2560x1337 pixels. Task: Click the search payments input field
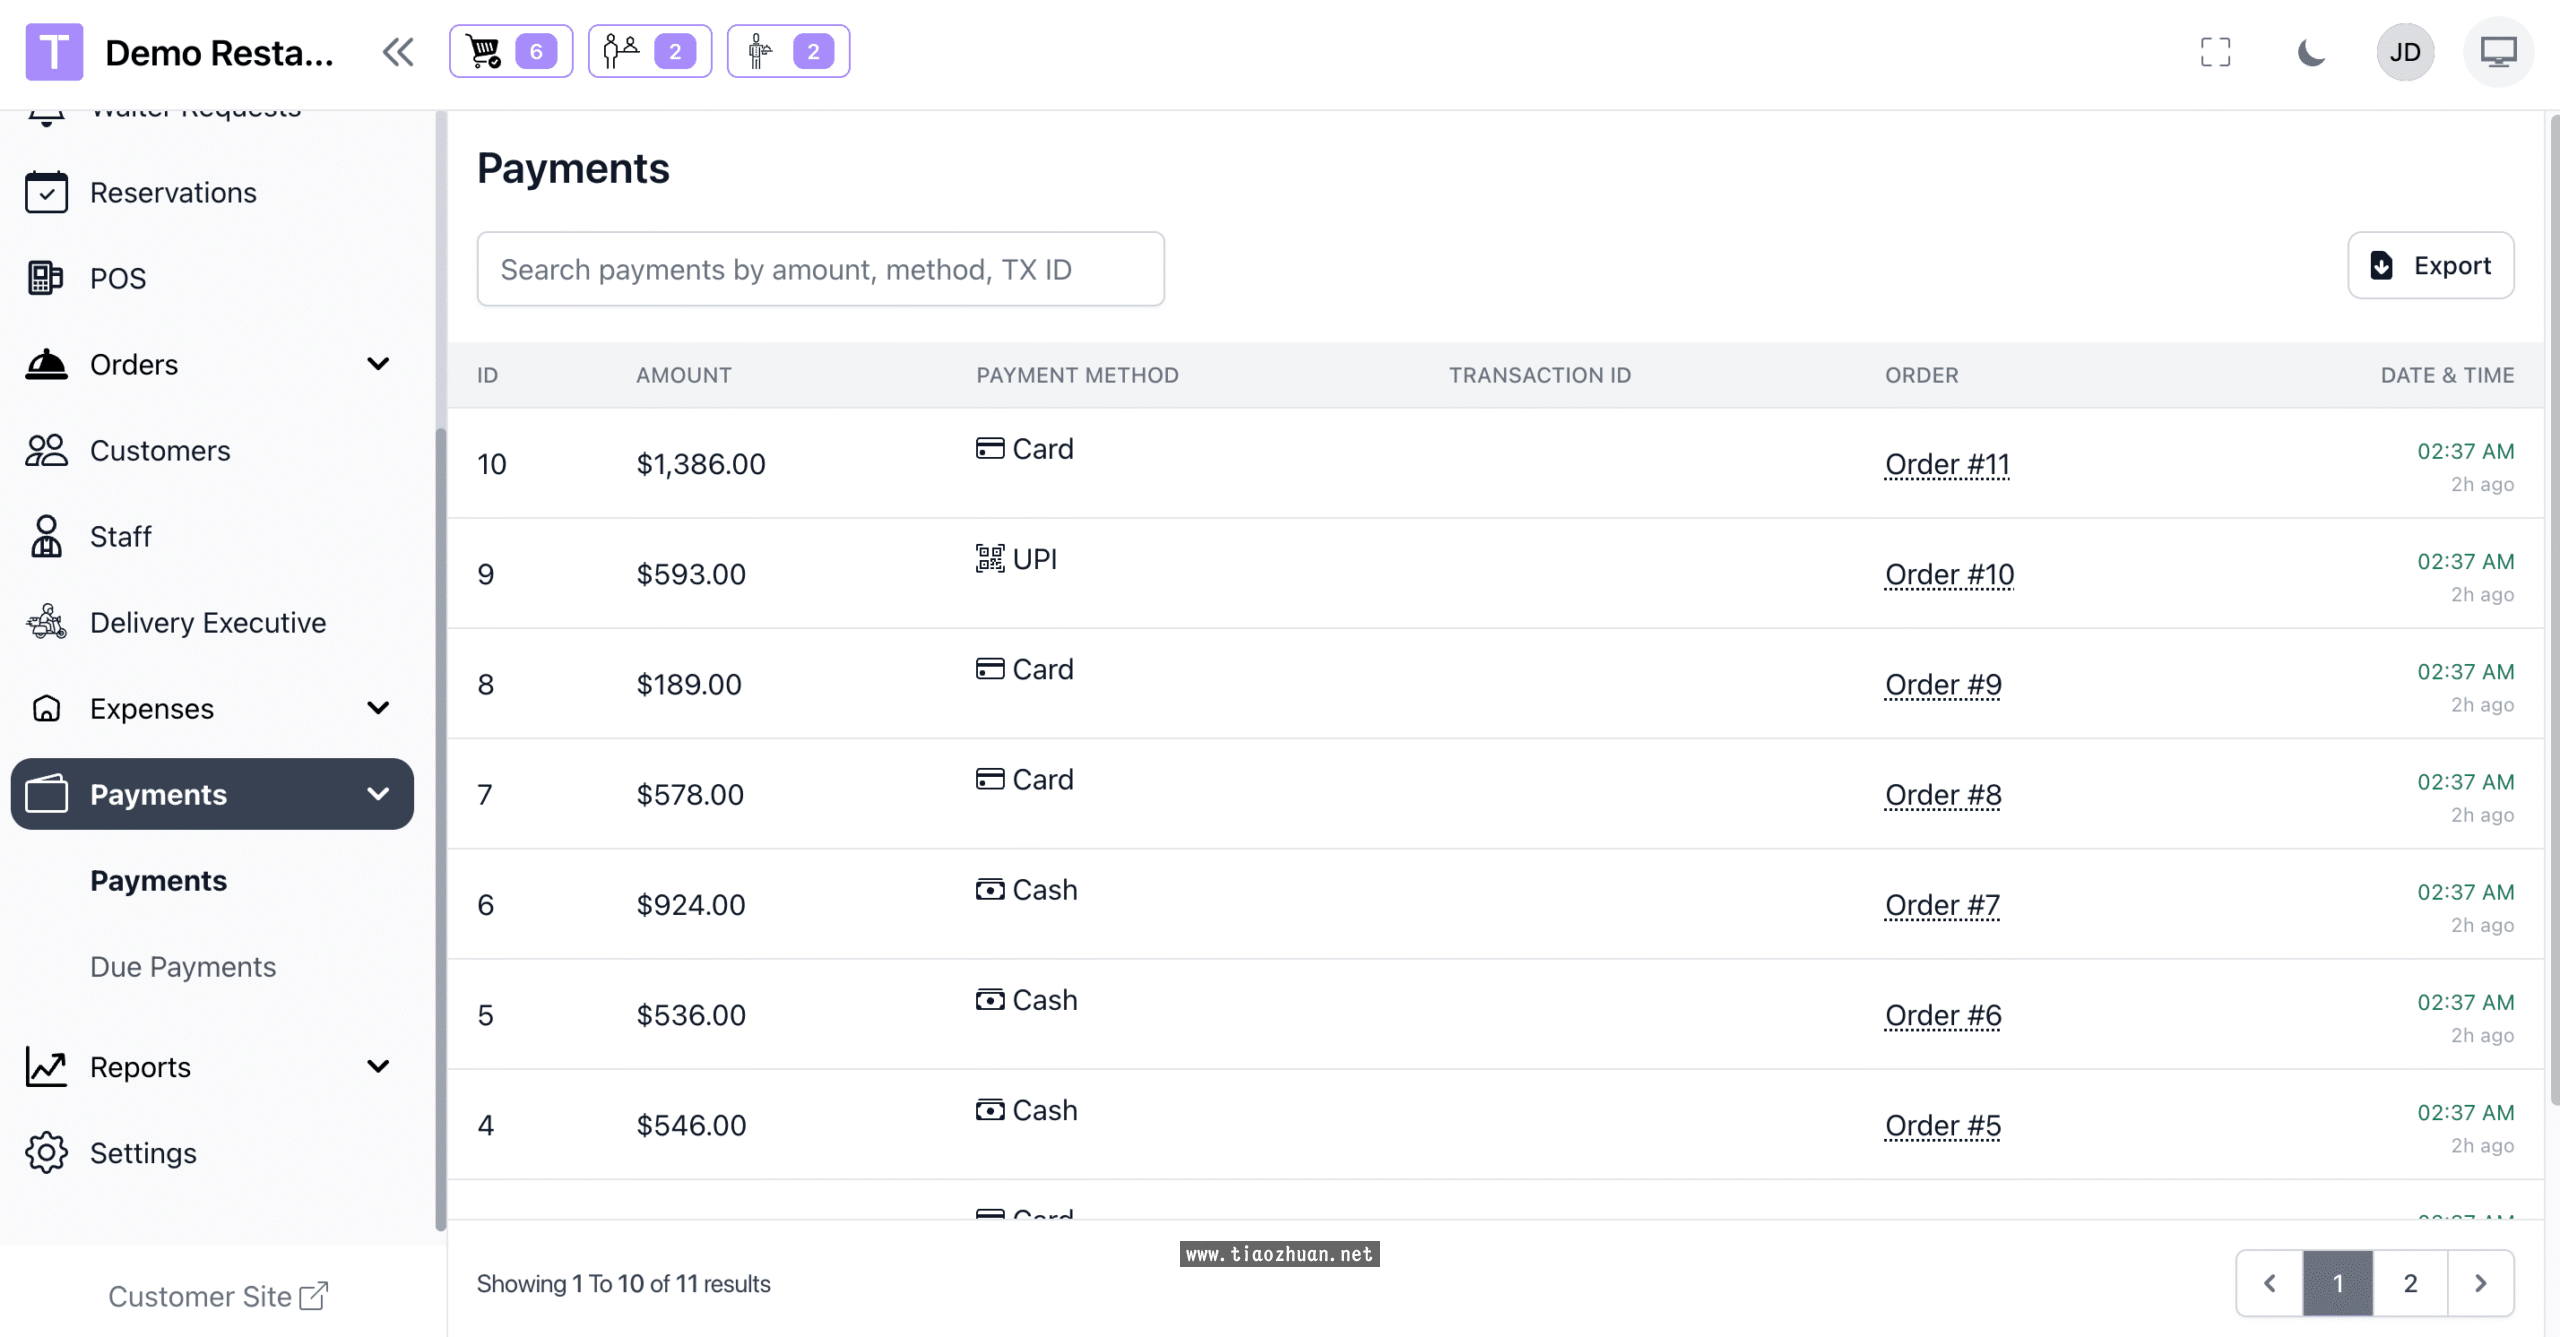click(x=820, y=269)
